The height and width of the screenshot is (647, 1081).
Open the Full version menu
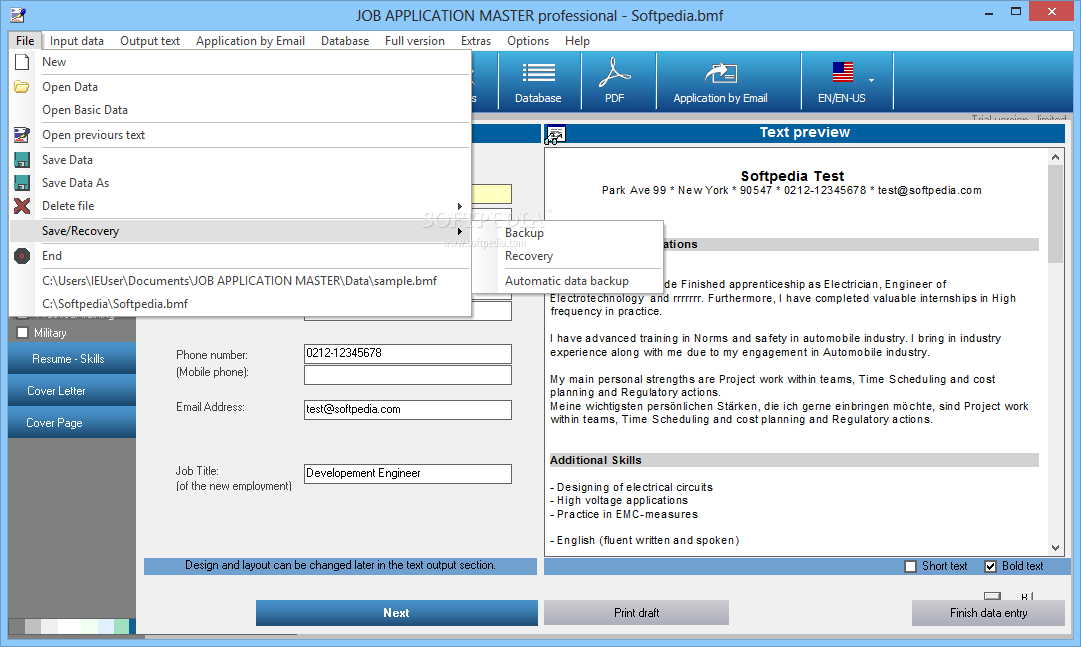(x=414, y=41)
